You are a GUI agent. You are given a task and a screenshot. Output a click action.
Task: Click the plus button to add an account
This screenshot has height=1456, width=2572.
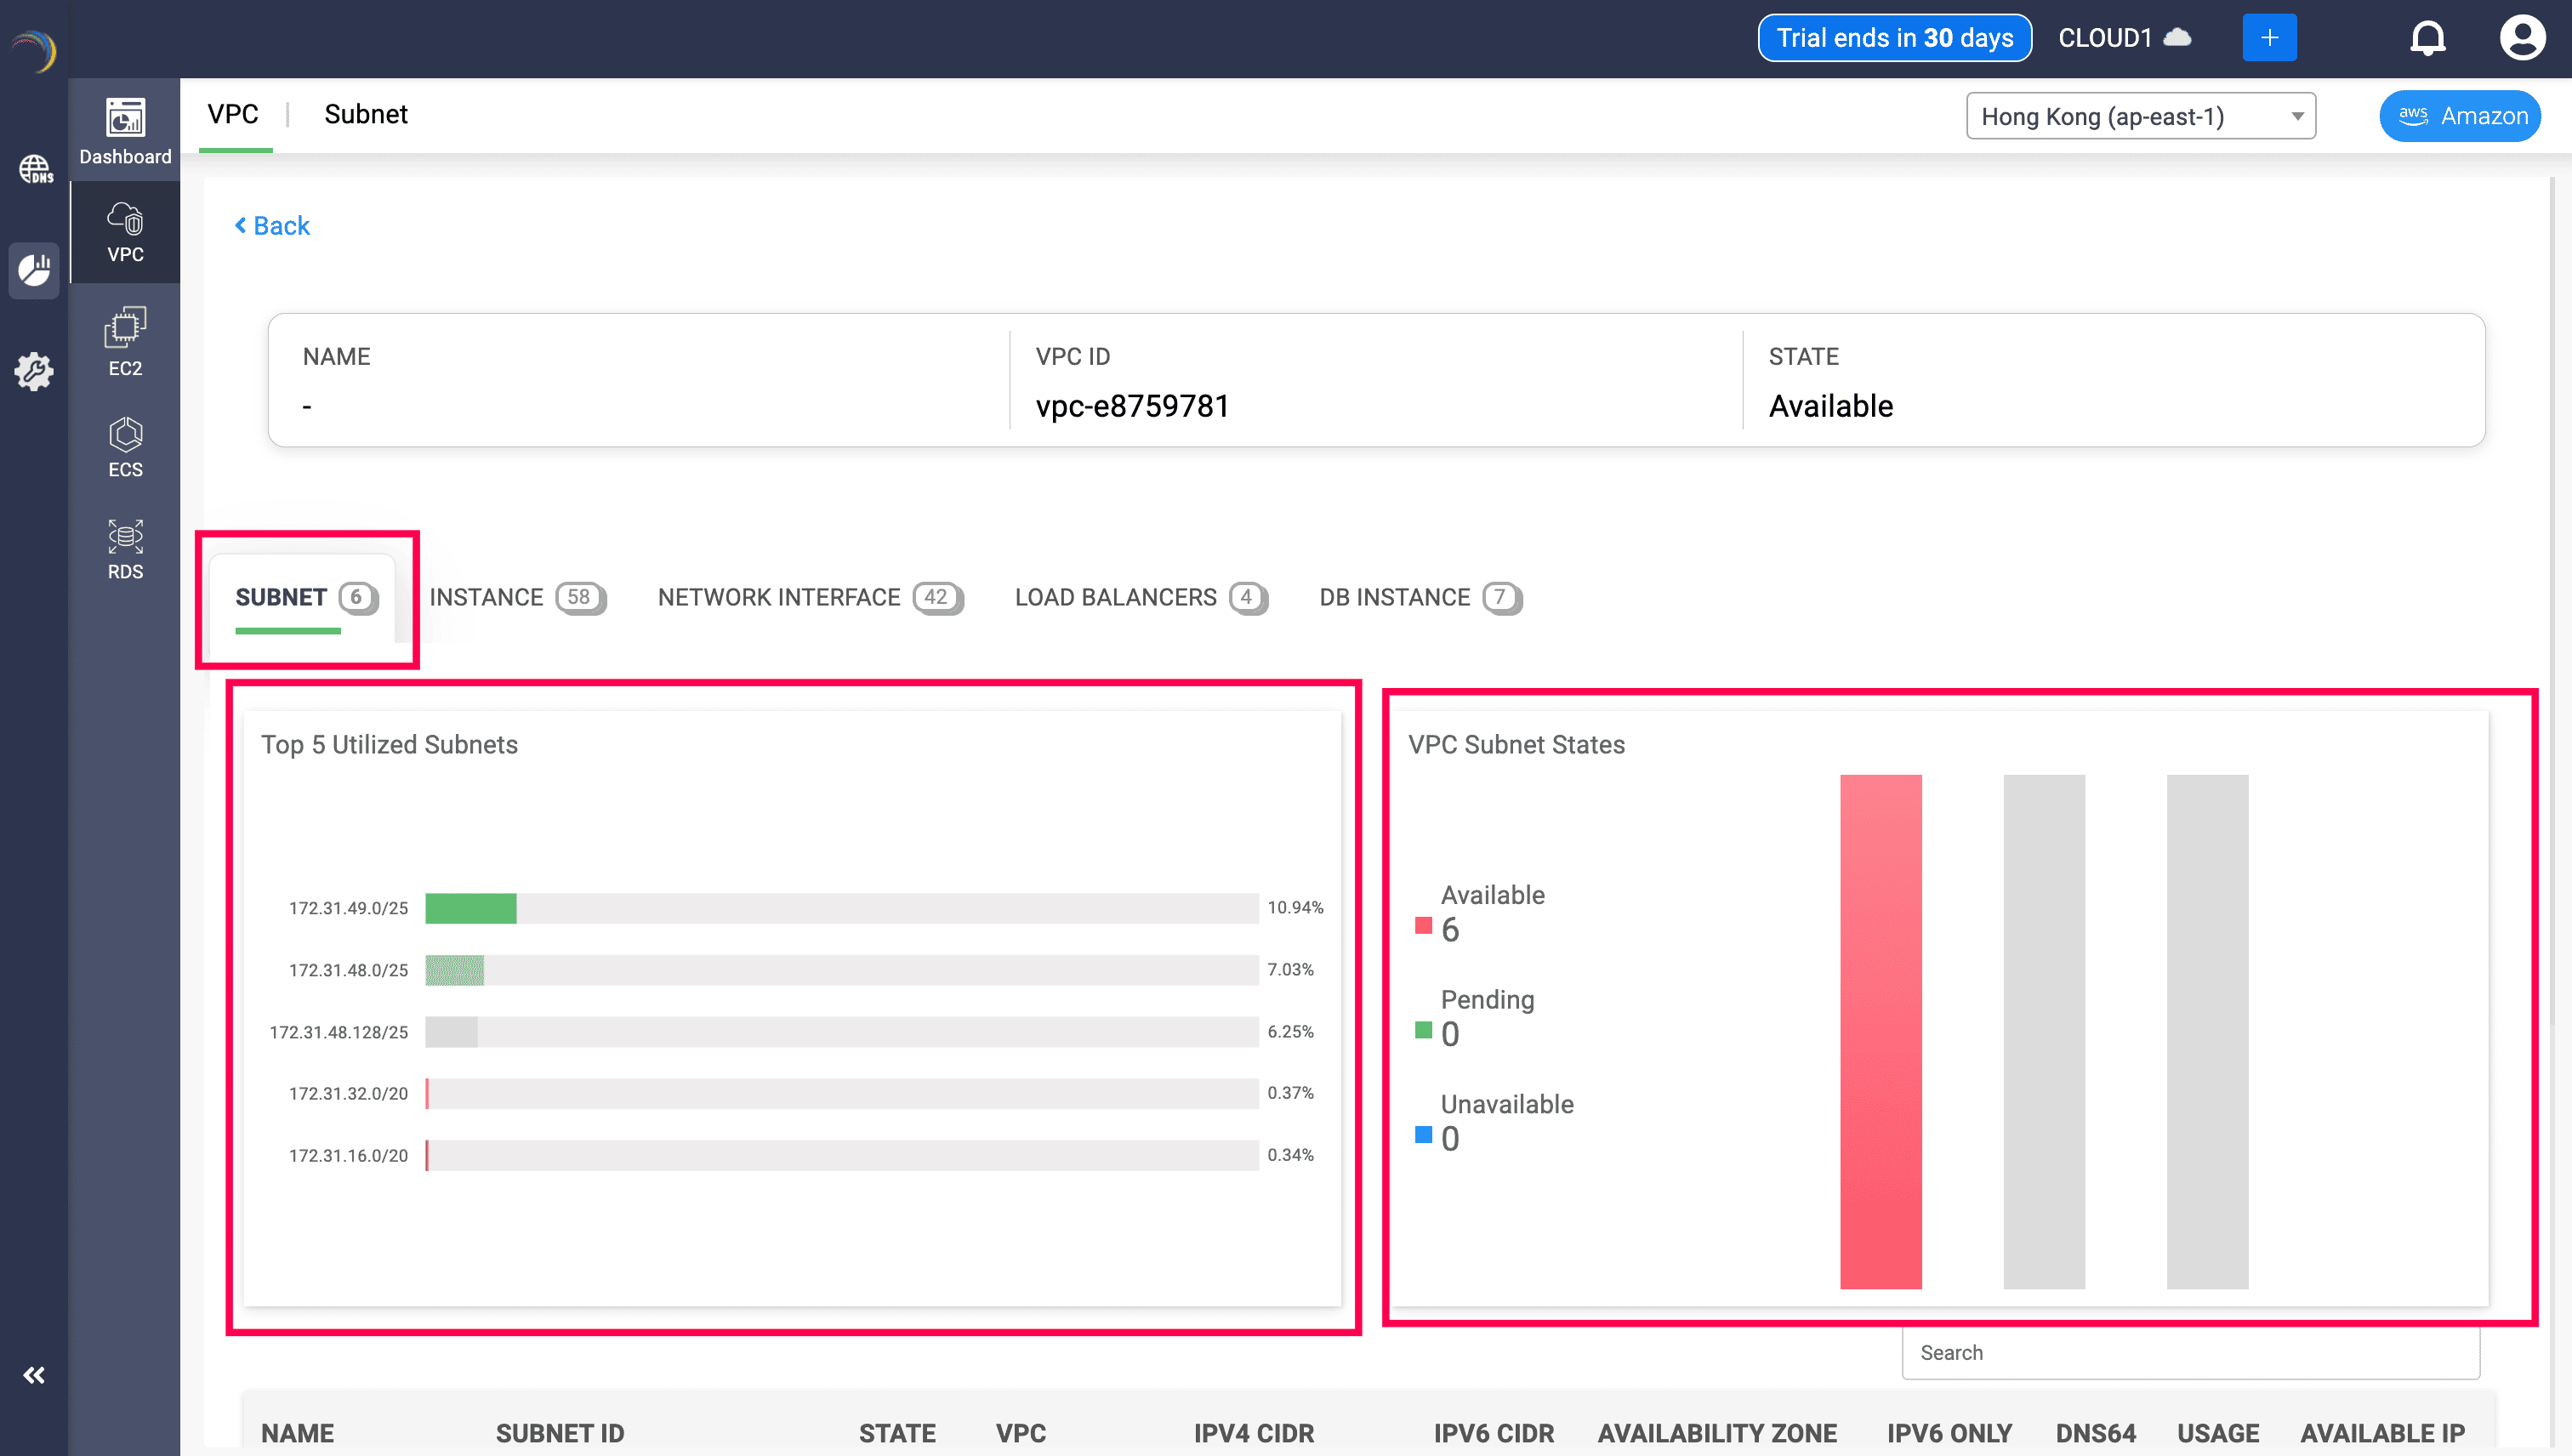[2270, 37]
